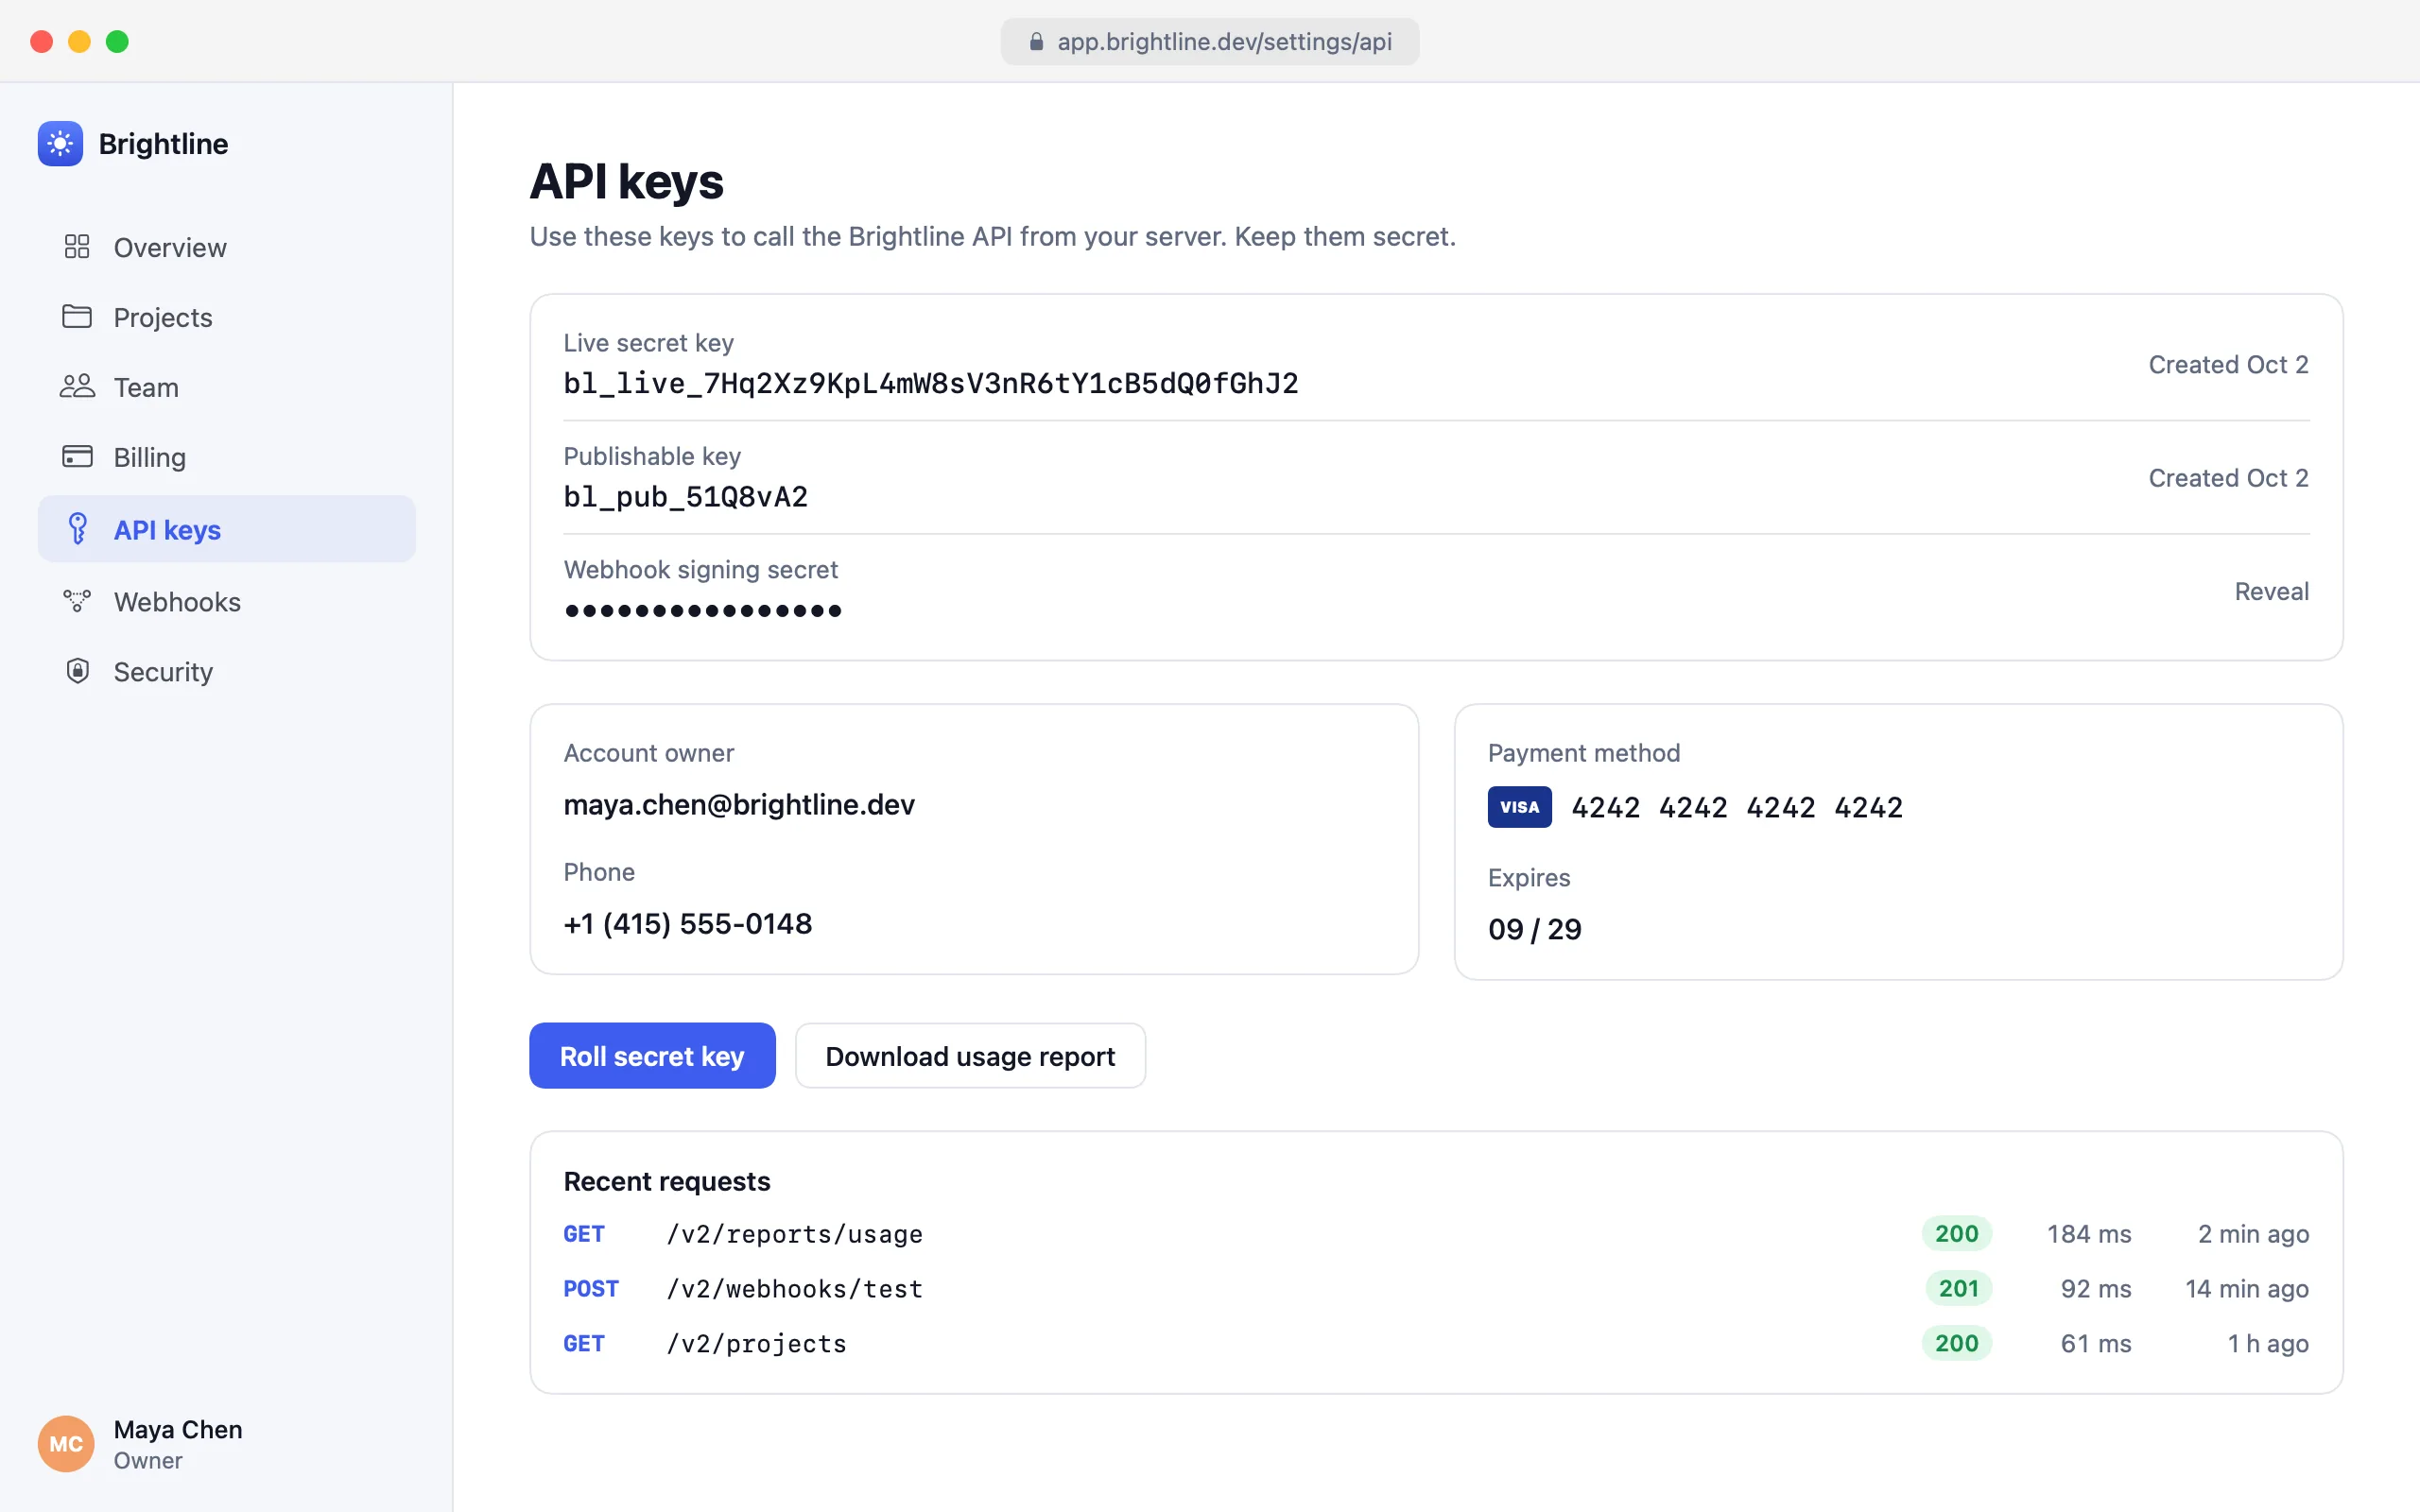2420x1512 pixels.
Task: Click the phone number +1 (415) 555-0148
Action: click(688, 923)
